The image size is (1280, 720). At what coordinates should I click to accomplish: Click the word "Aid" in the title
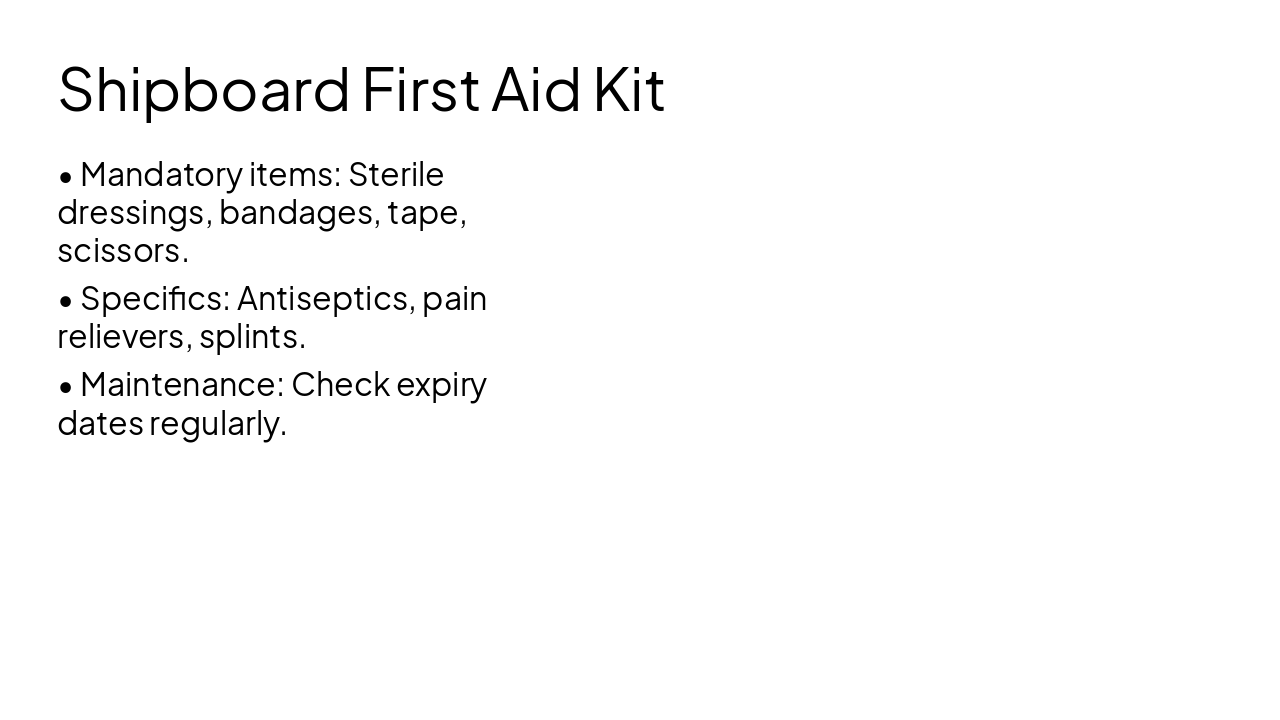(x=536, y=90)
